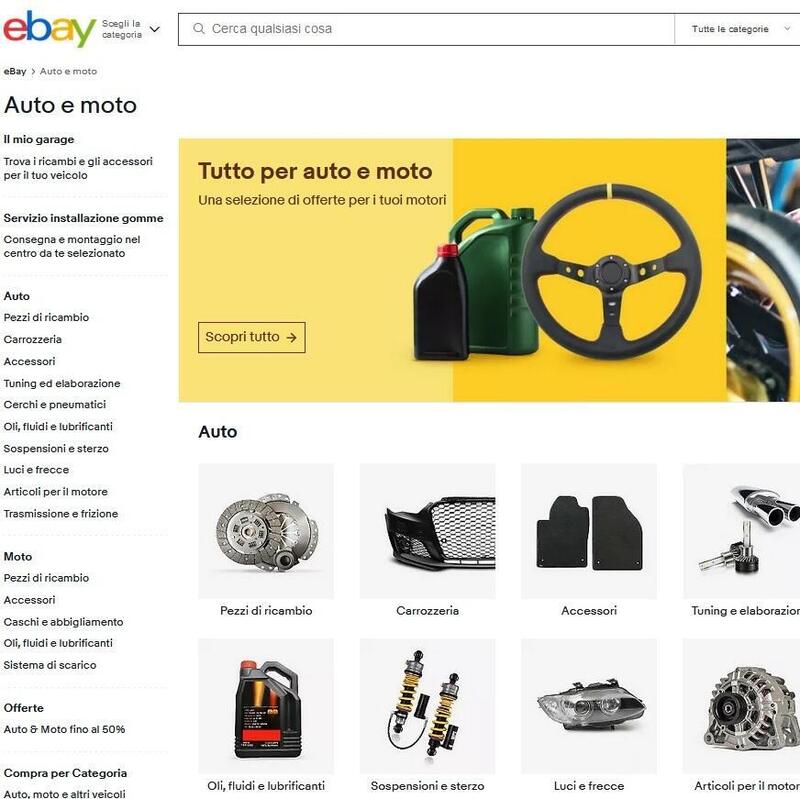Open the alternator Articoli per il motore thumbnail
Screen dimensions: 800x799
(x=741, y=706)
